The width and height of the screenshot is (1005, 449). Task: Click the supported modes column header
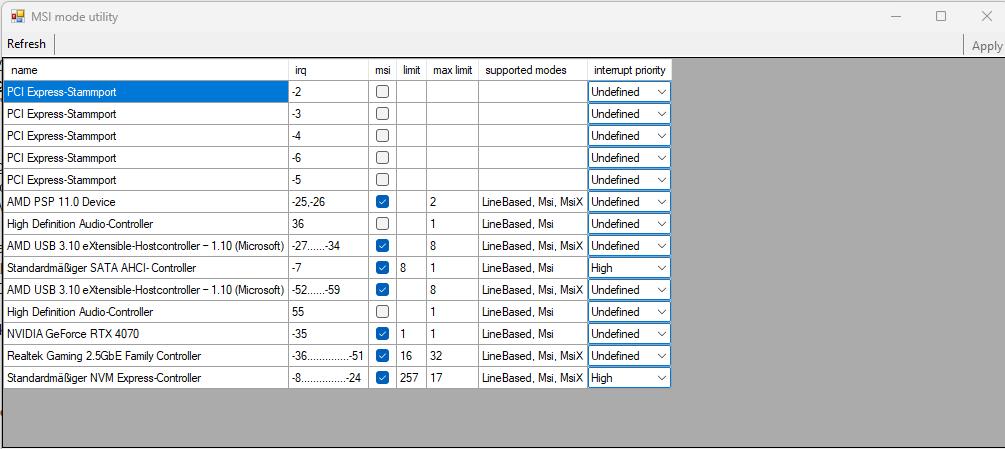click(533, 70)
